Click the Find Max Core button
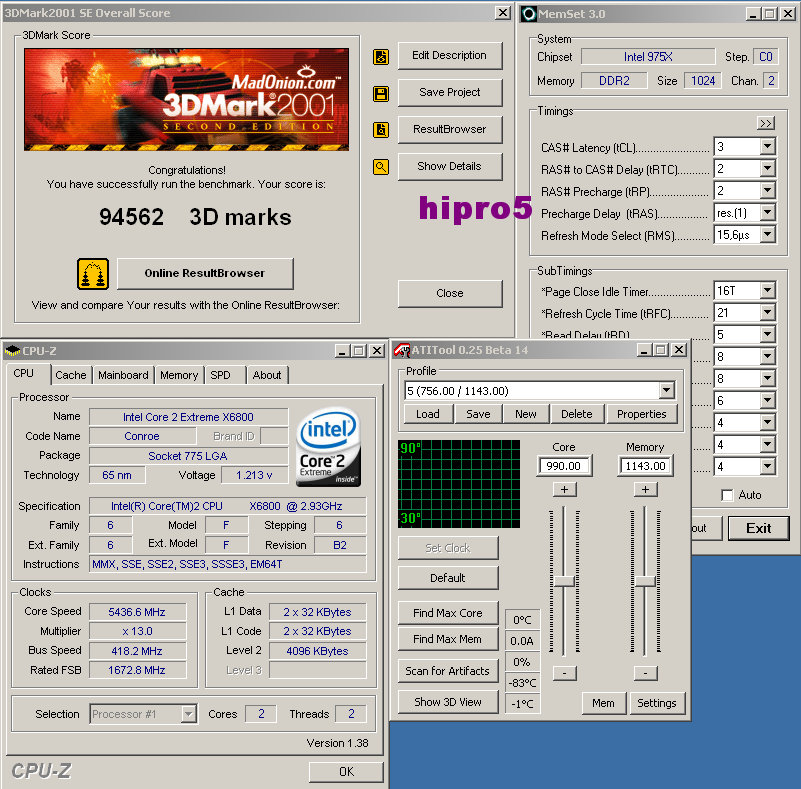 pyautogui.click(x=448, y=613)
